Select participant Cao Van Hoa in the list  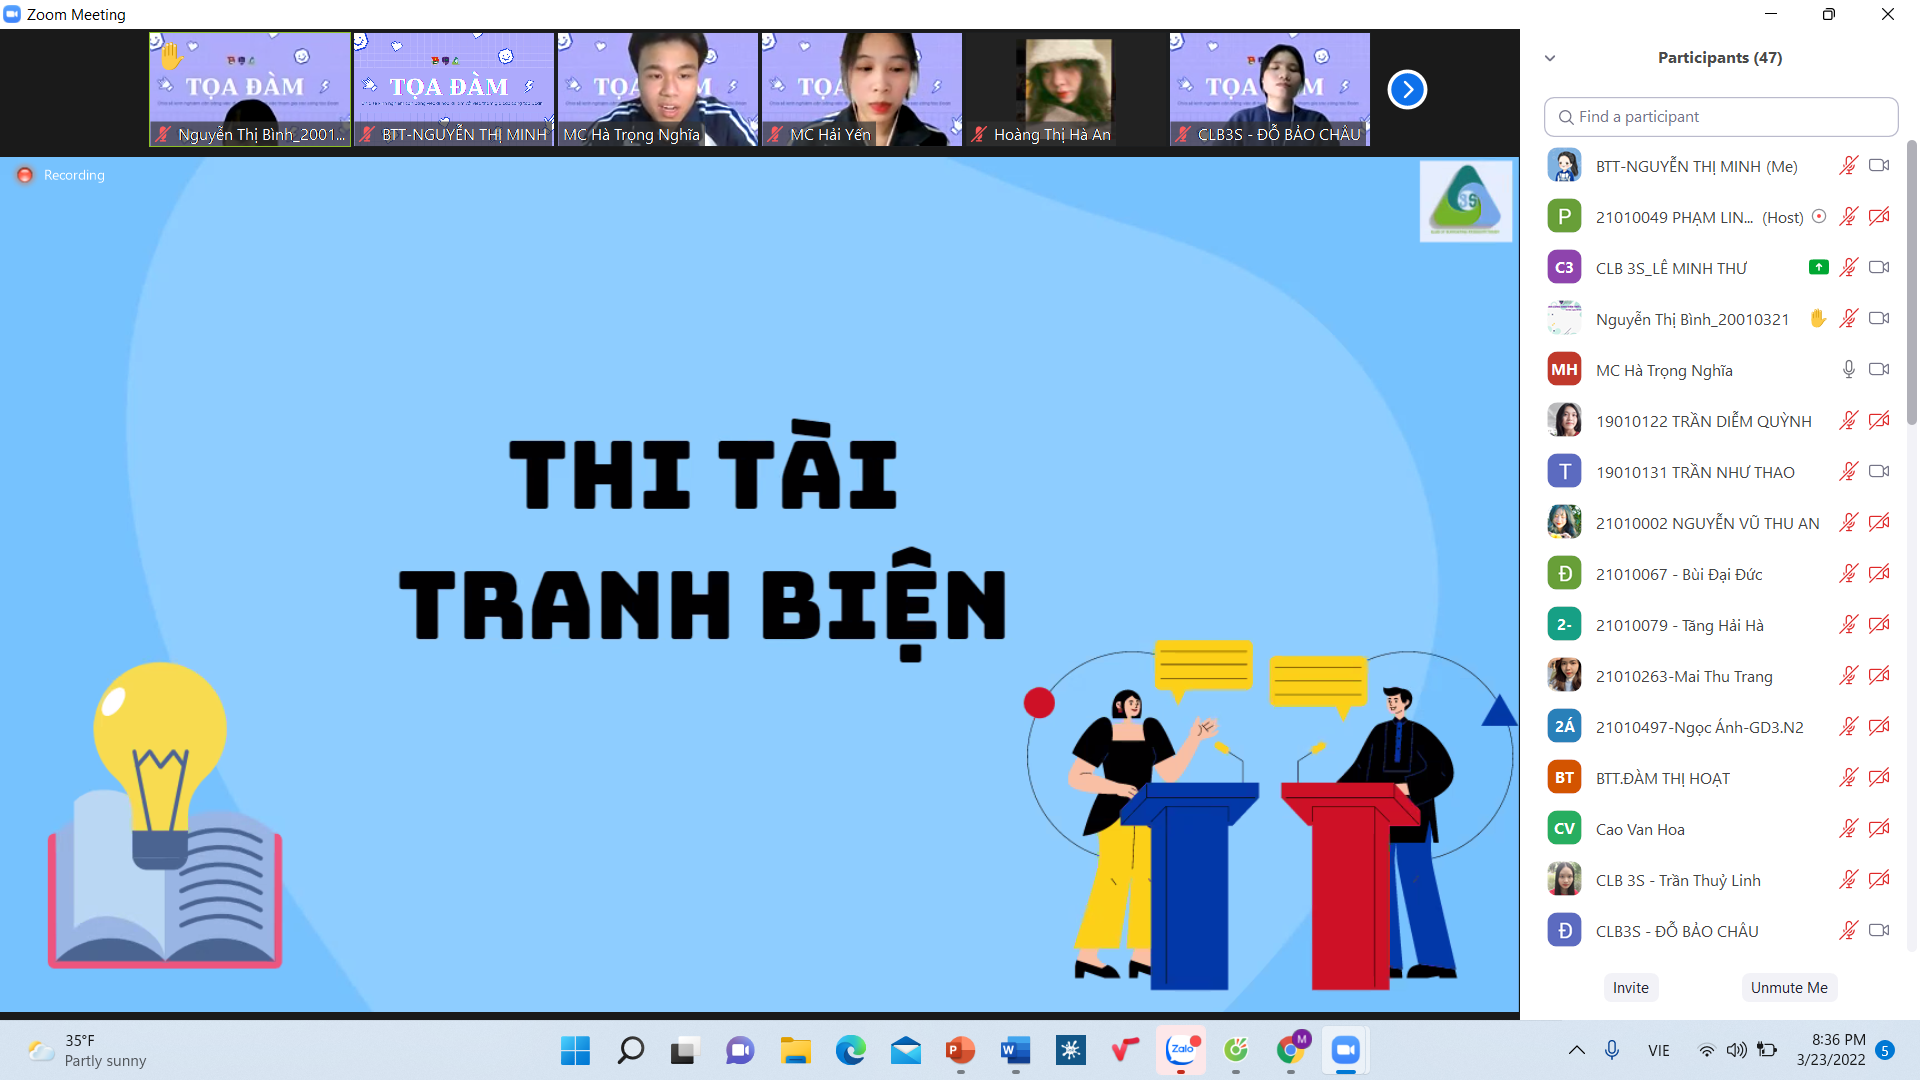pyautogui.click(x=1640, y=829)
